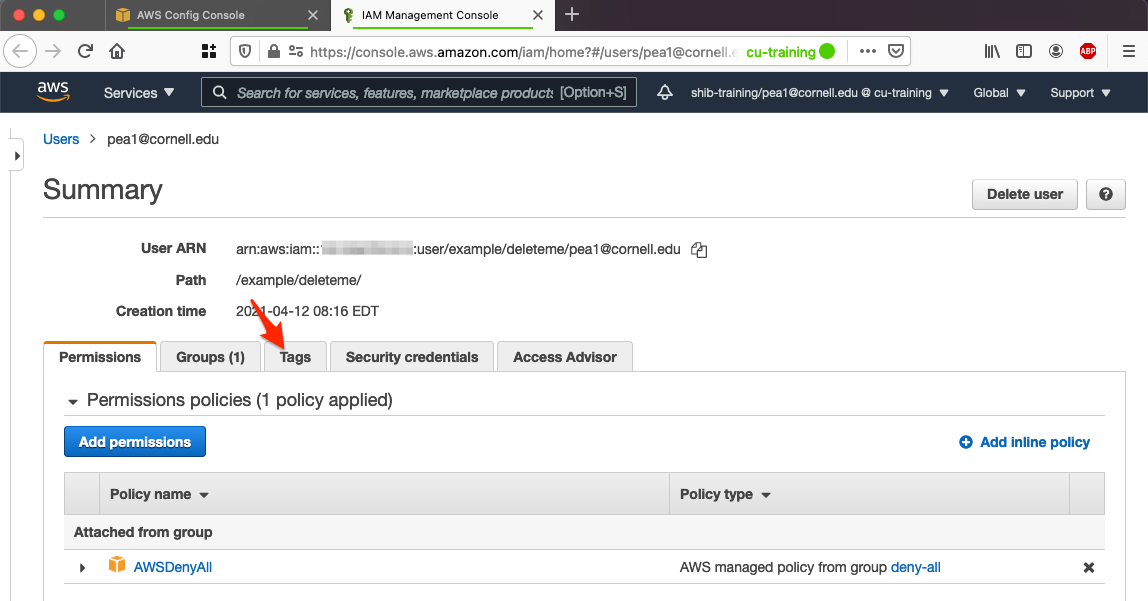Sort by the Policy name column
The image size is (1148, 601).
coord(159,494)
